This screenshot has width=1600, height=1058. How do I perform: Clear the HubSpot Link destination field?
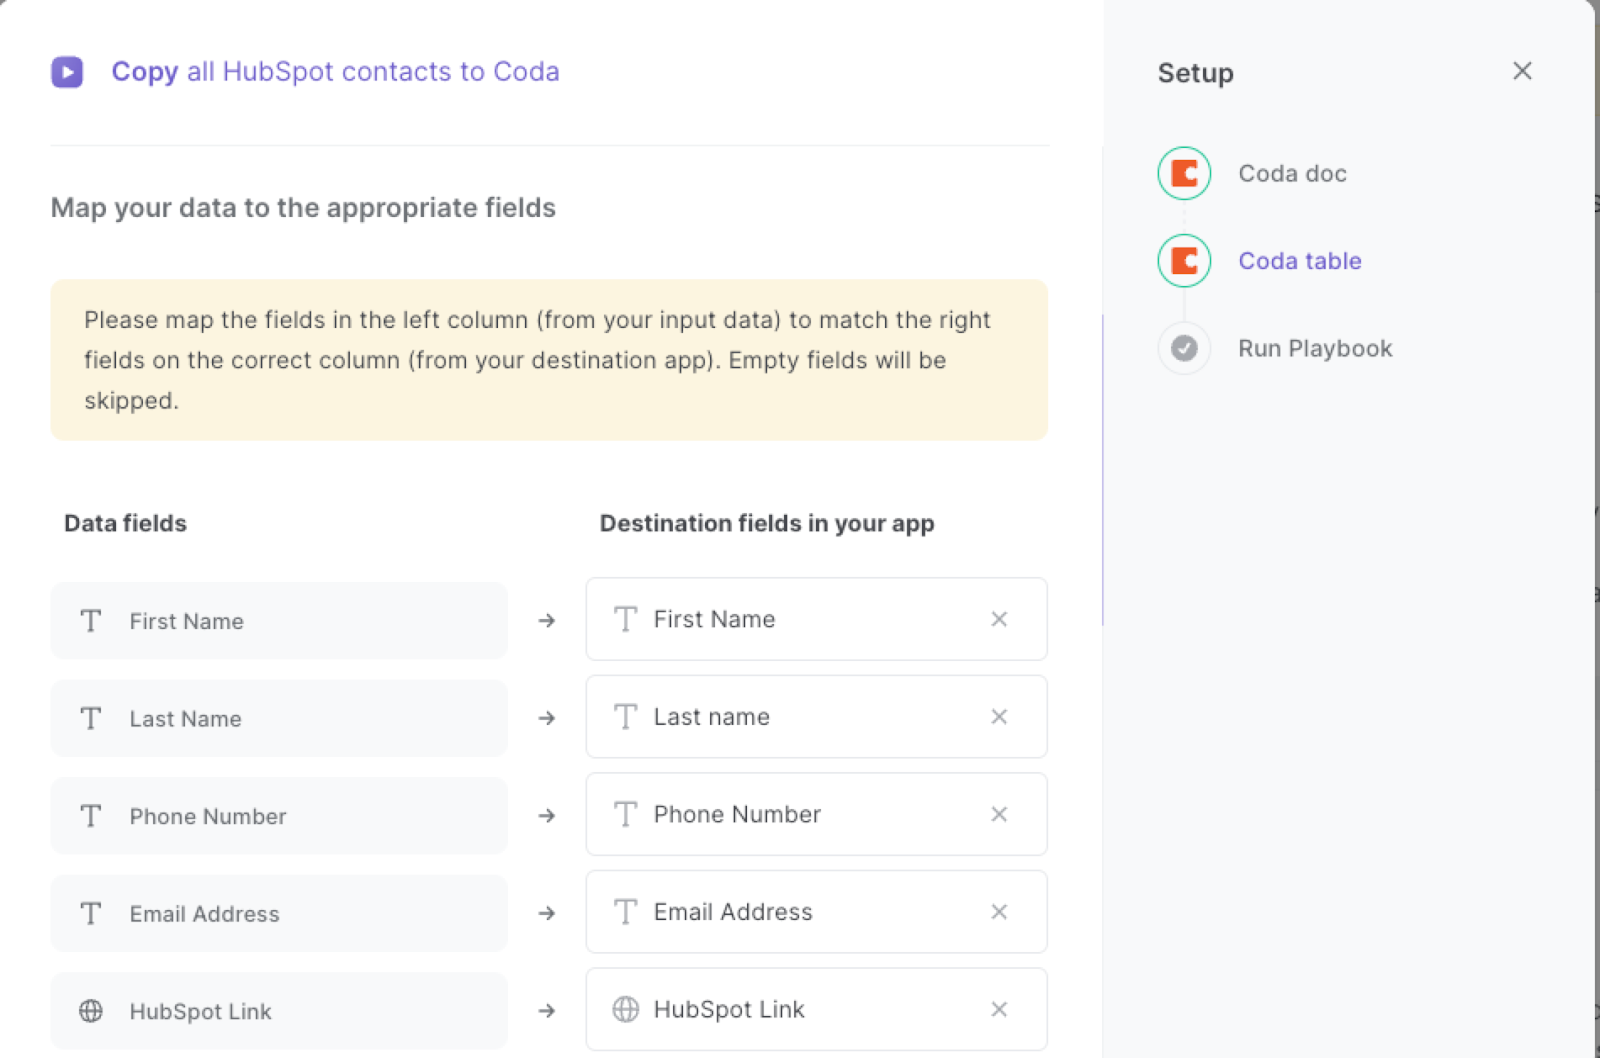pos(999,1009)
